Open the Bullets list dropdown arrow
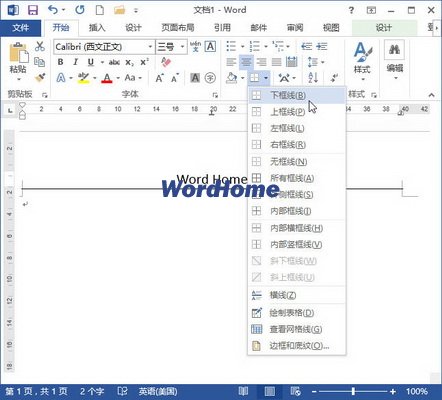Screen dimensions: 442x400 point(243,46)
